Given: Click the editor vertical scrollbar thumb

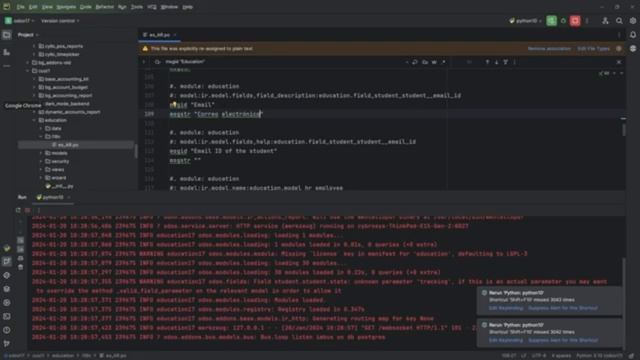Looking at the screenshot, I should click(x=623, y=131).
